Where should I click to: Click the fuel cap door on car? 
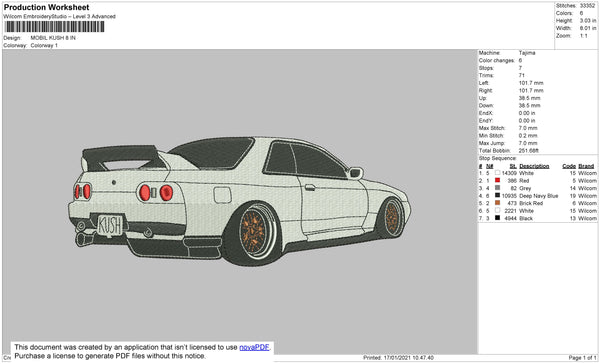point(222,195)
